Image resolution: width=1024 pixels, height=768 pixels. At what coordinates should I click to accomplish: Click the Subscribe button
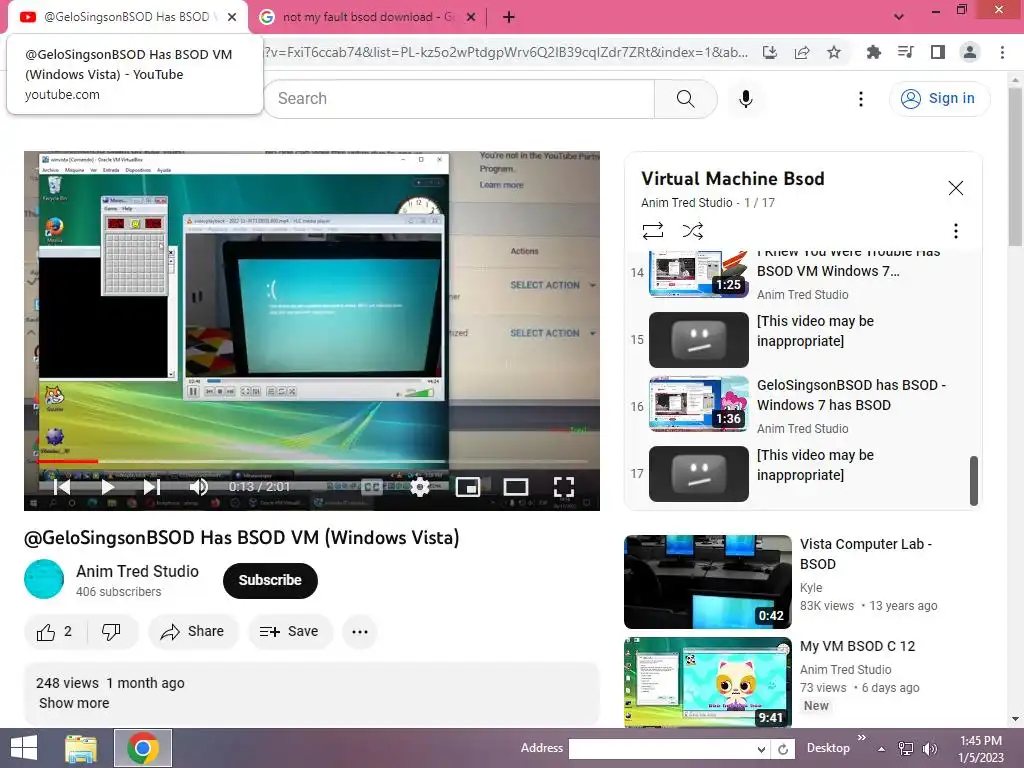[x=270, y=580]
